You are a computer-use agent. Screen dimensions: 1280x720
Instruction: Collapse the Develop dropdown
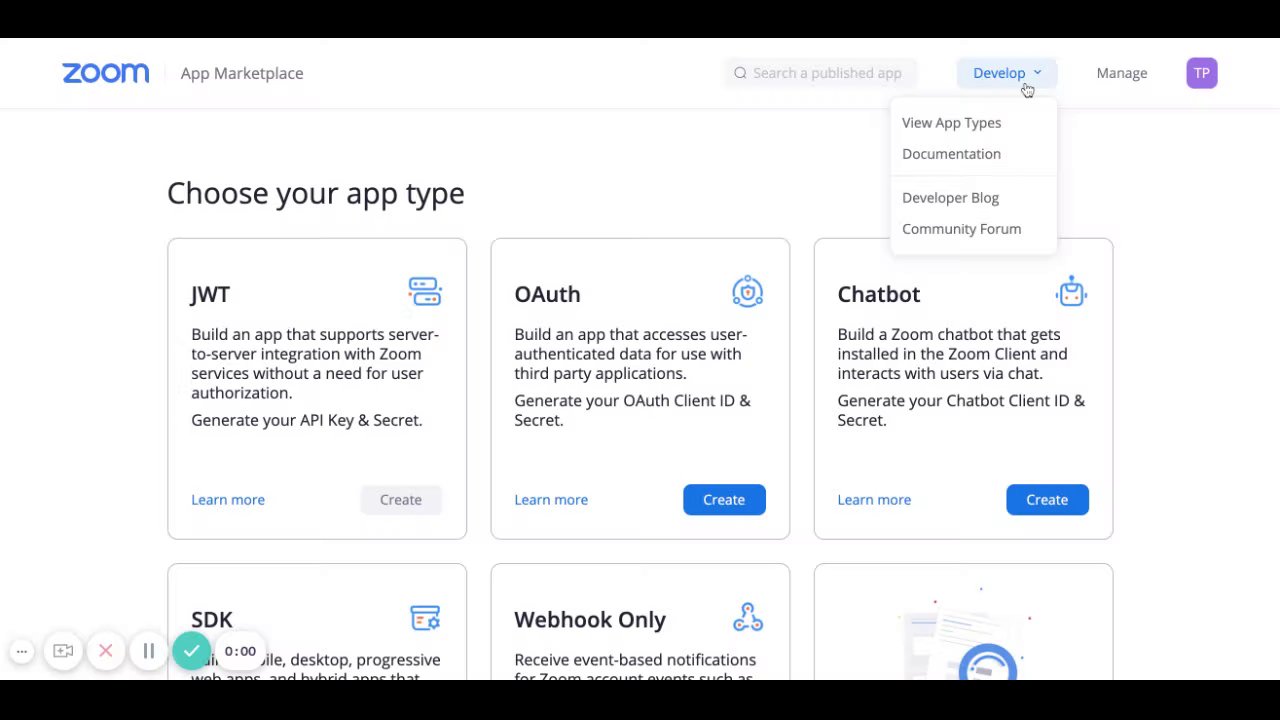[x=1007, y=73]
